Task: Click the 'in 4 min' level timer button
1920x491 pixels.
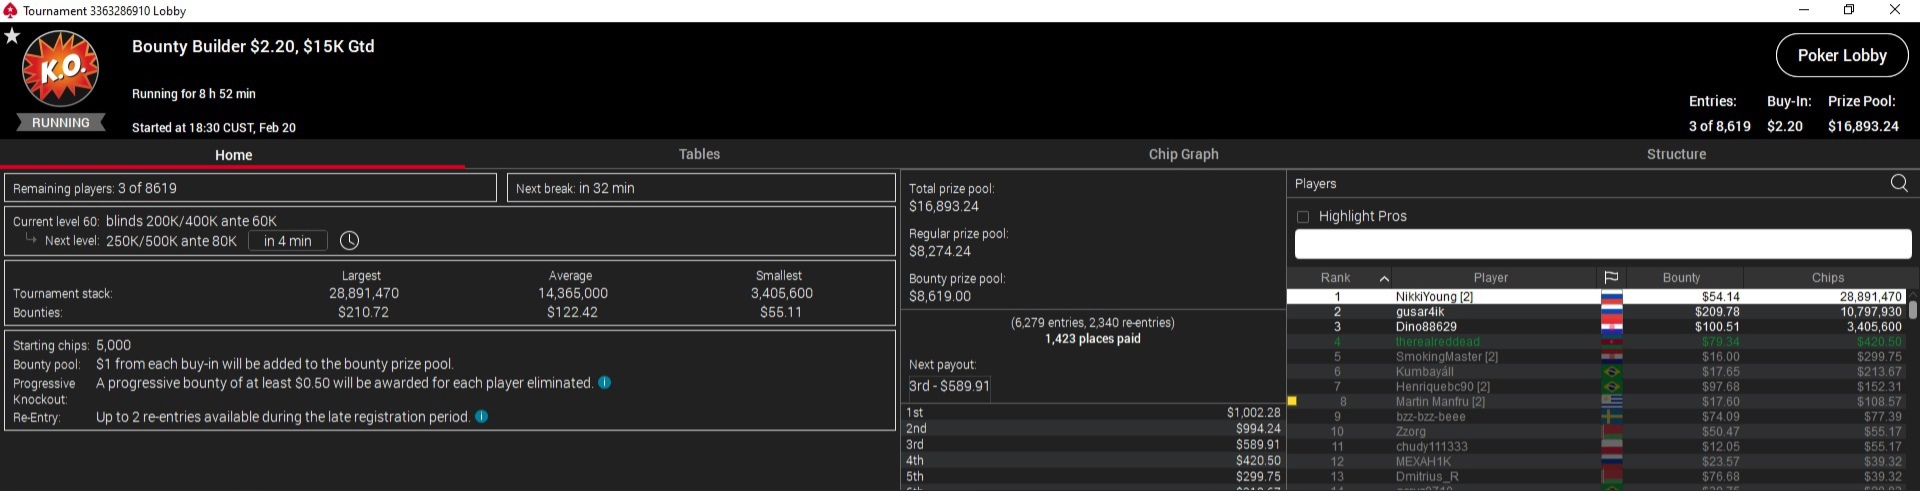Action: click(288, 241)
